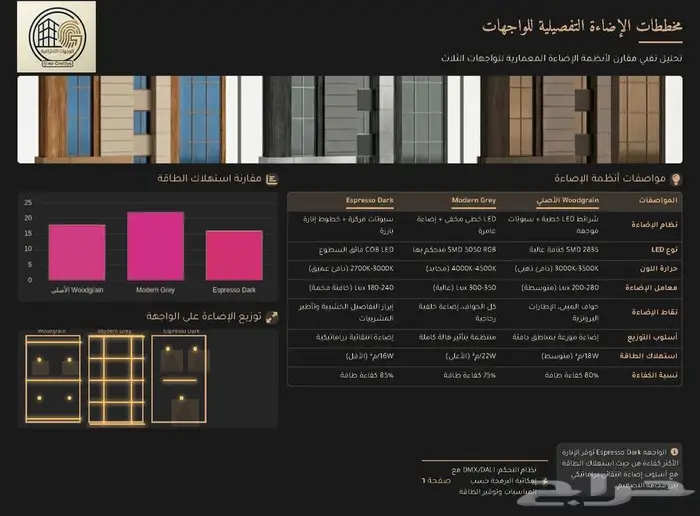Click the مقارنة استهلاك الطاقة section heading

(x=209, y=179)
